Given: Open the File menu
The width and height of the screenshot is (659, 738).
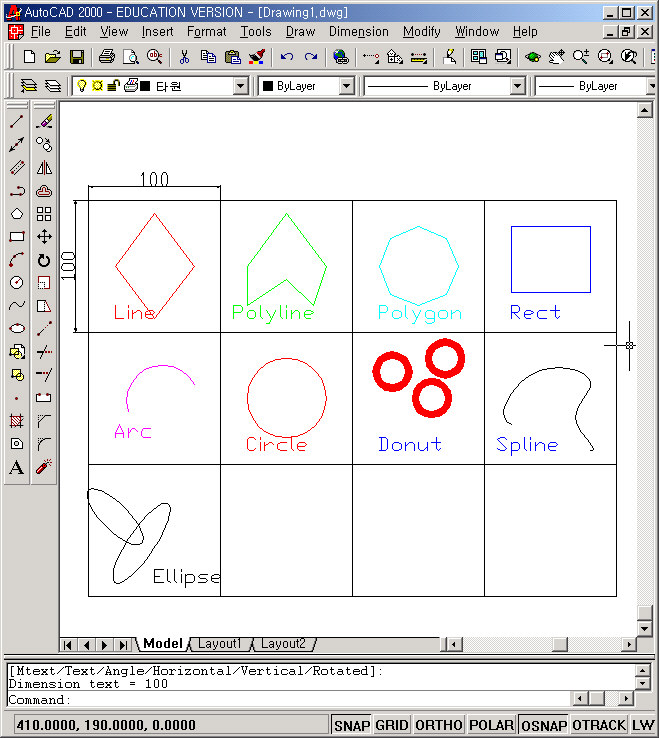Looking at the screenshot, I should (x=40, y=32).
